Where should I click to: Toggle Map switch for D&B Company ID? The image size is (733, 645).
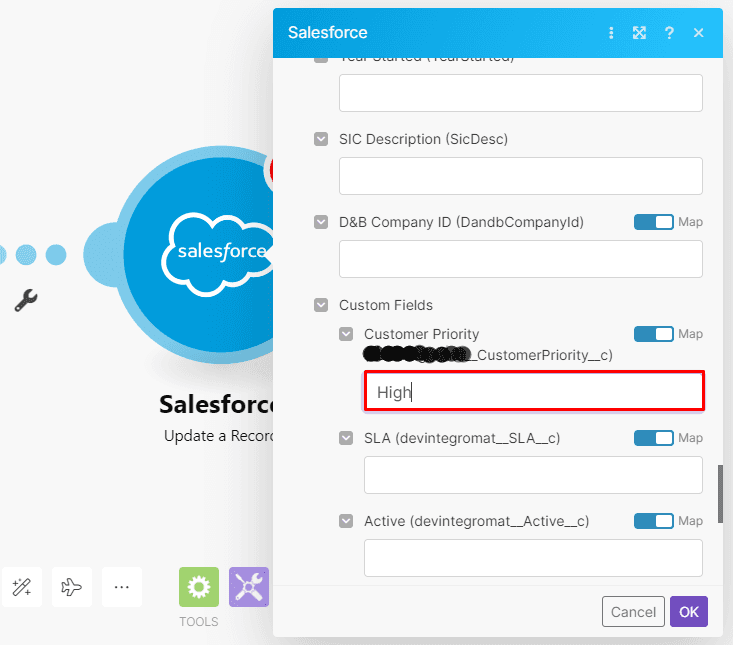click(x=654, y=222)
